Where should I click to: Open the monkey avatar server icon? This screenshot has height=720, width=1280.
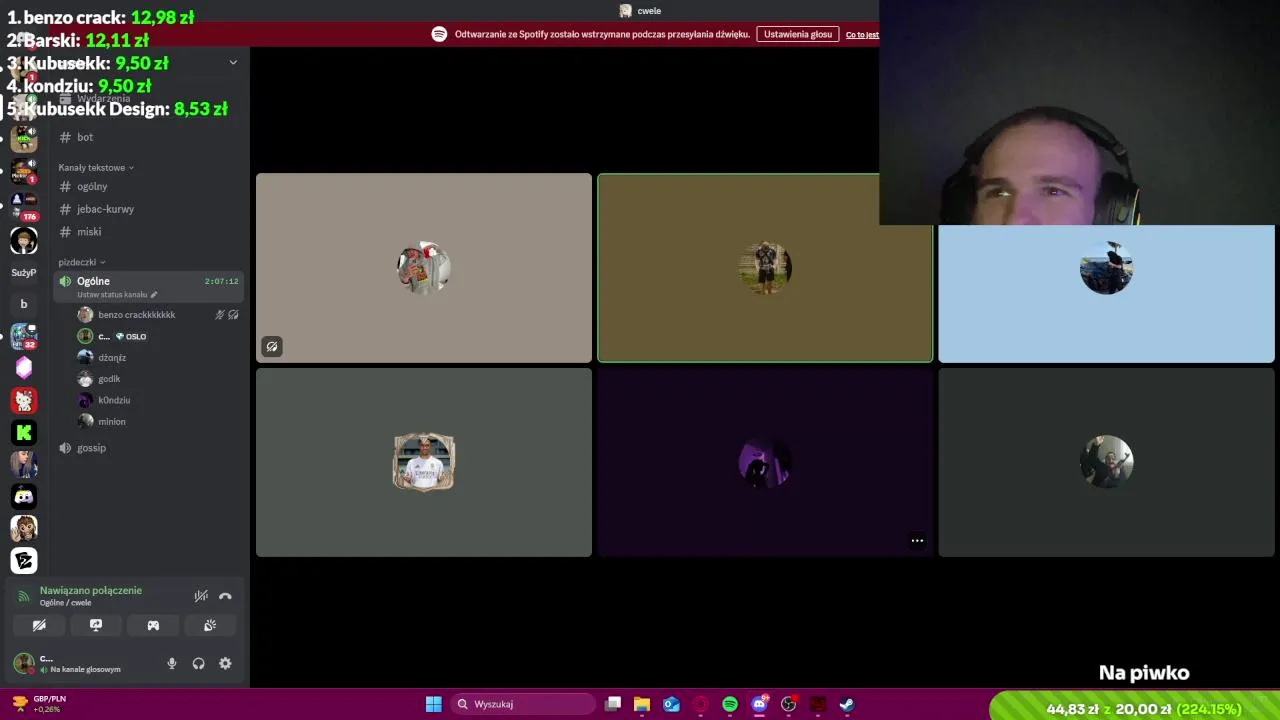pyautogui.click(x=24, y=528)
